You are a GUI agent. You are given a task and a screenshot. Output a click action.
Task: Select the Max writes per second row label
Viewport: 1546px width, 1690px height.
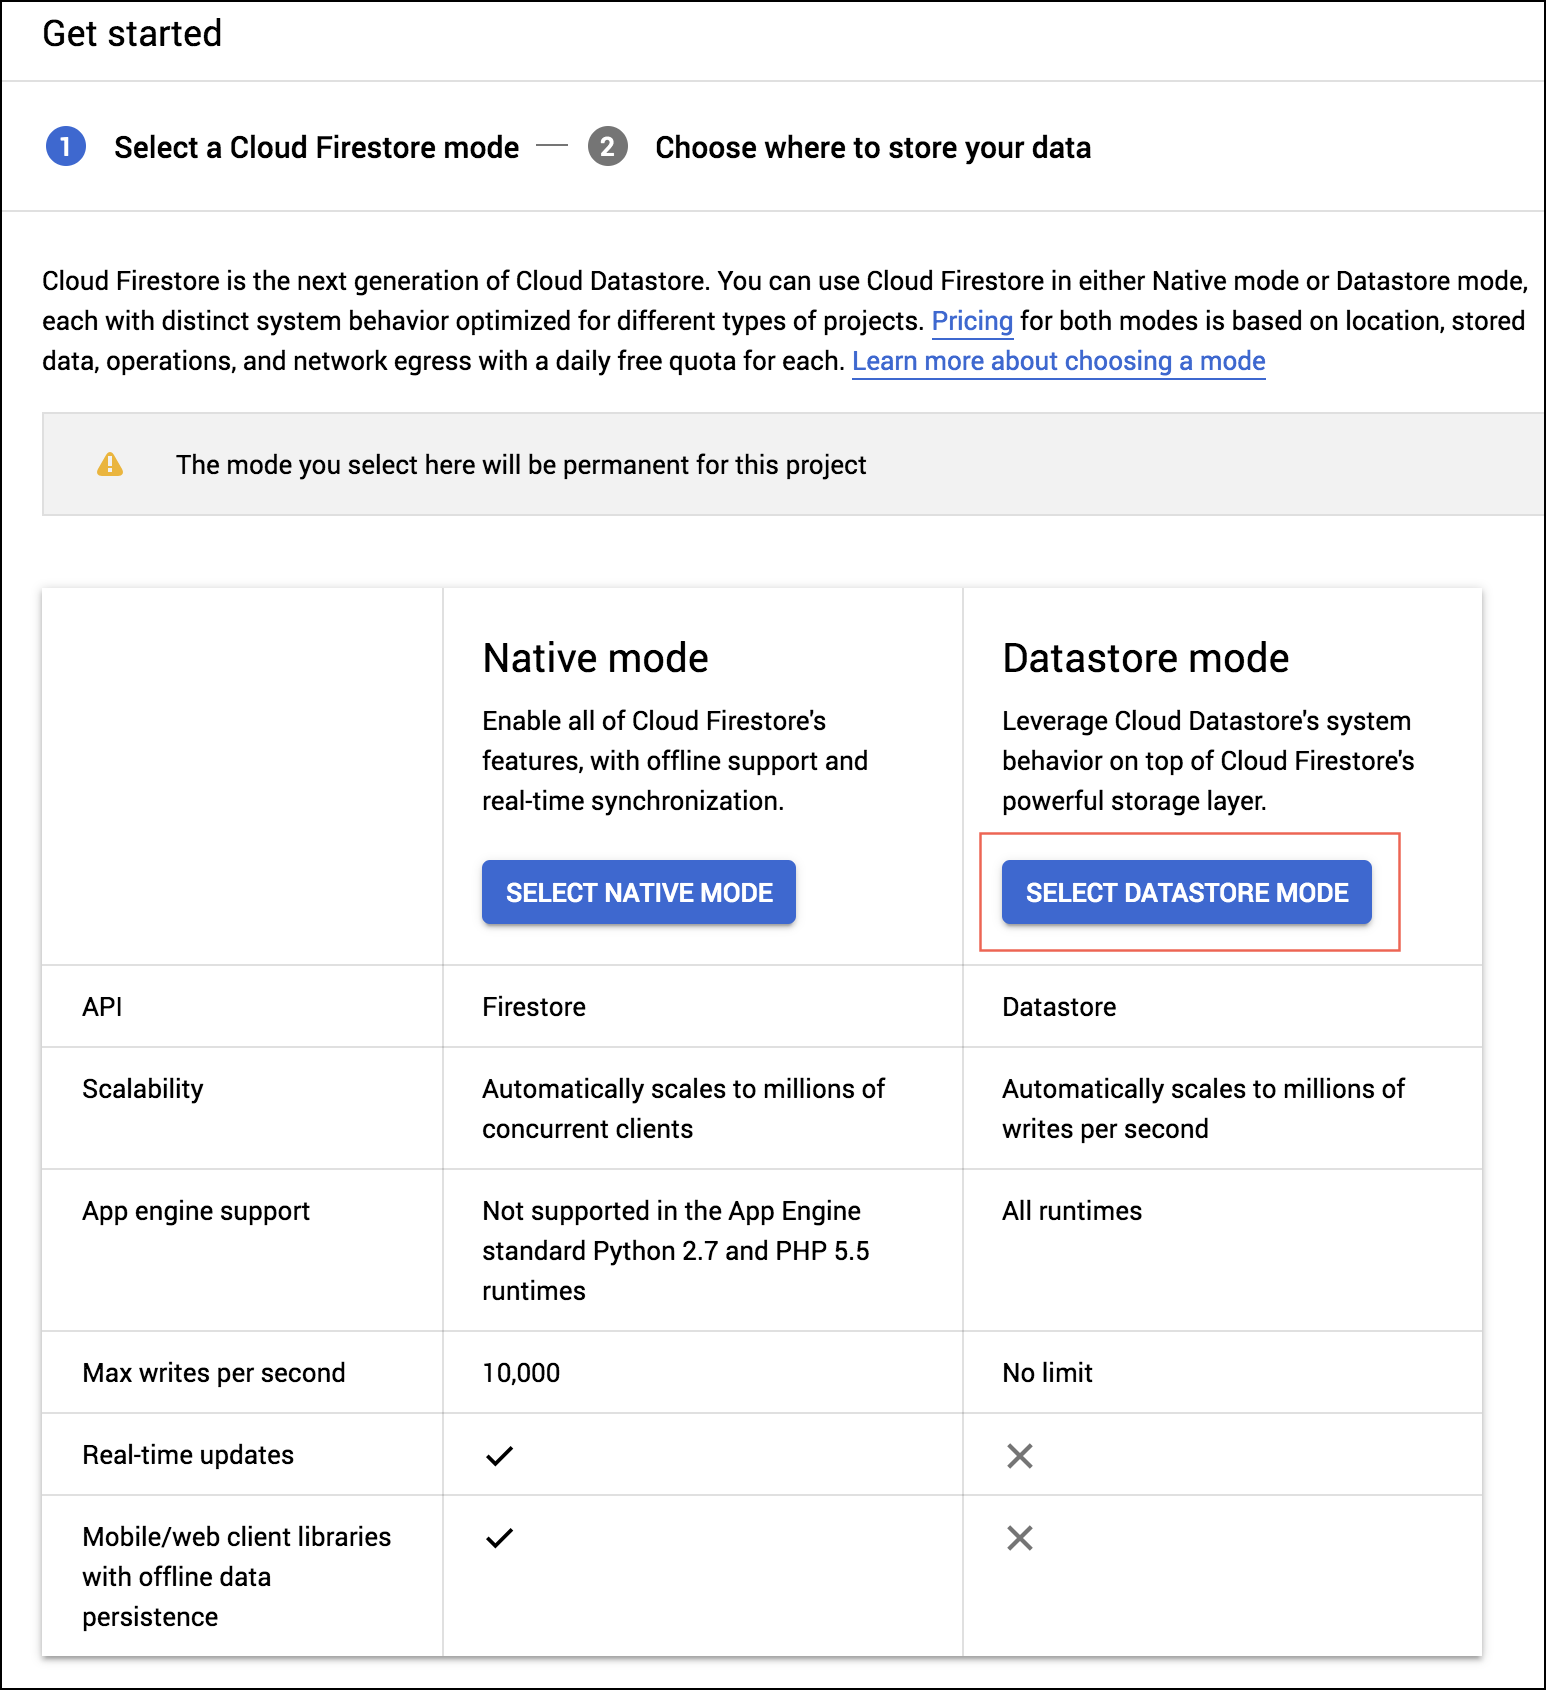pos(214,1373)
